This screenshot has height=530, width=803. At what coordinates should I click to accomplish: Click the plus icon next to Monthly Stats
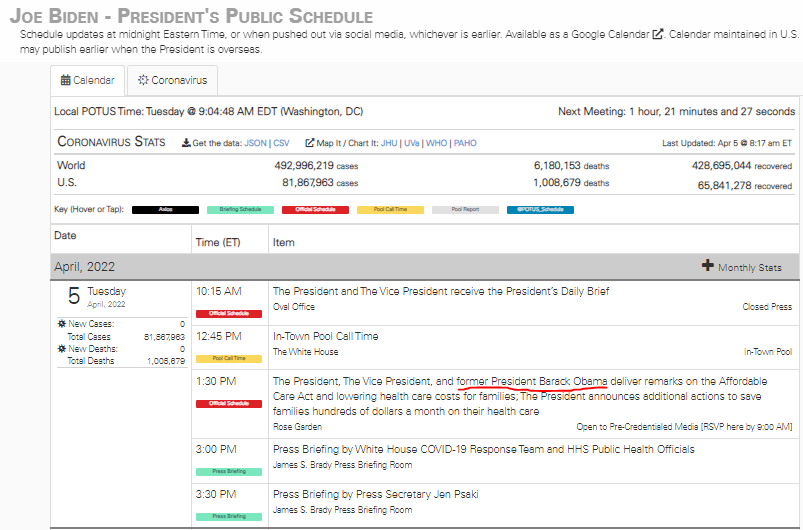[708, 265]
